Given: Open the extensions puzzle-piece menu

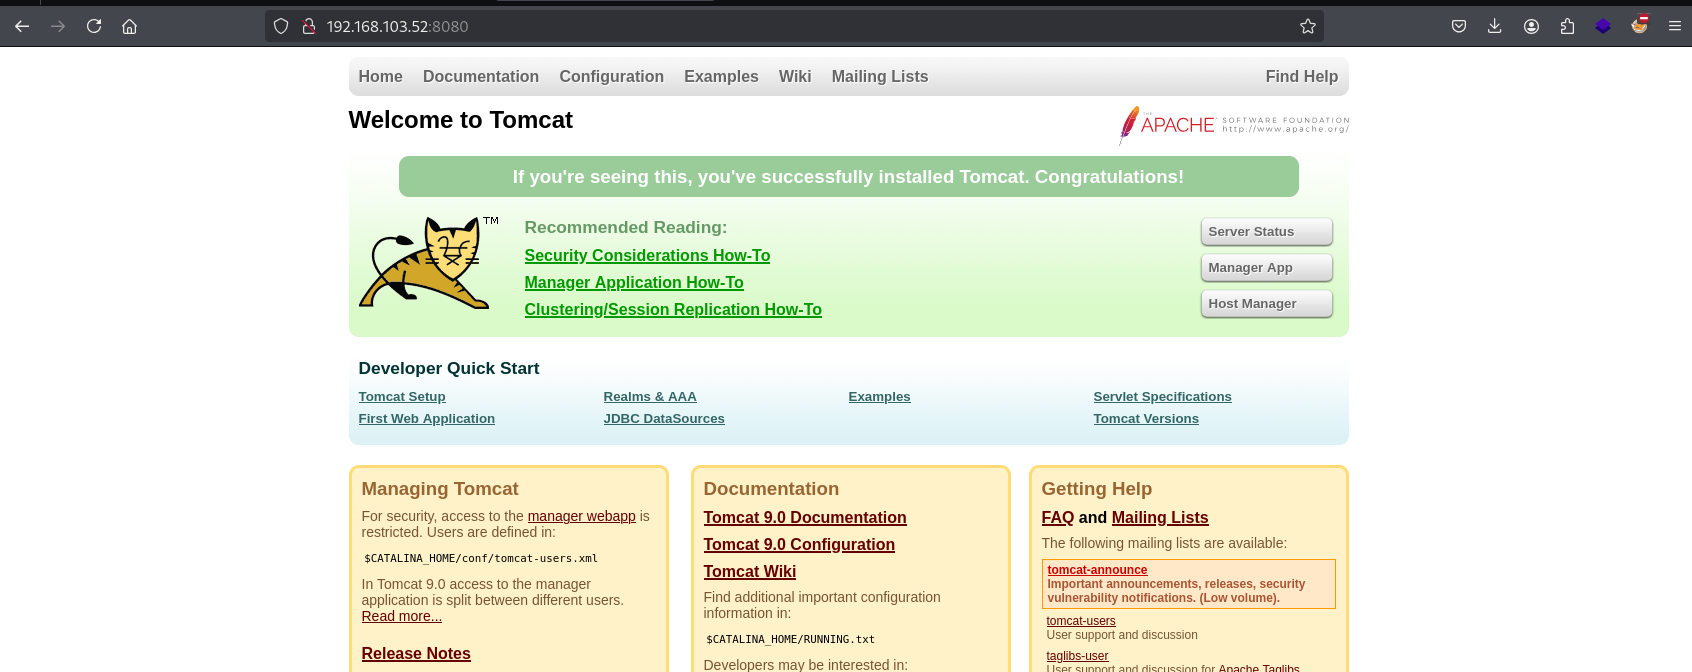Looking at the screenshot, I should pos(1567,26).
